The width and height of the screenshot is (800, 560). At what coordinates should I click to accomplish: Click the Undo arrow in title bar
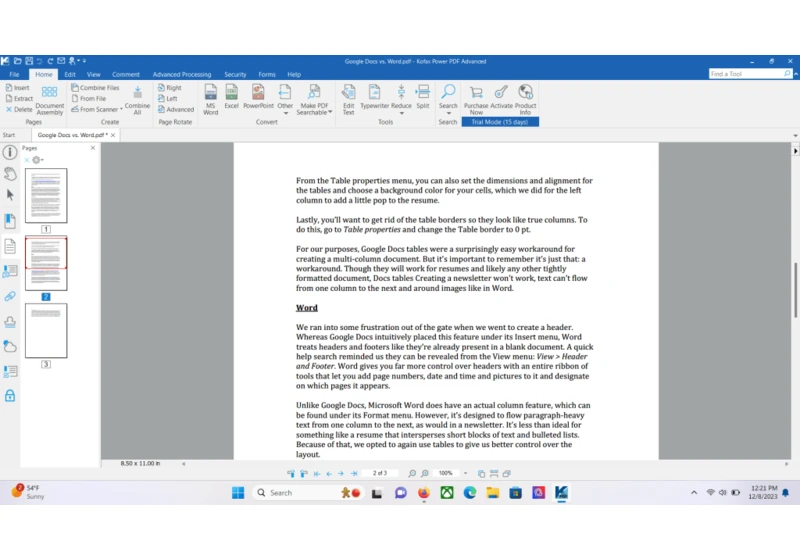pos(39,61)
